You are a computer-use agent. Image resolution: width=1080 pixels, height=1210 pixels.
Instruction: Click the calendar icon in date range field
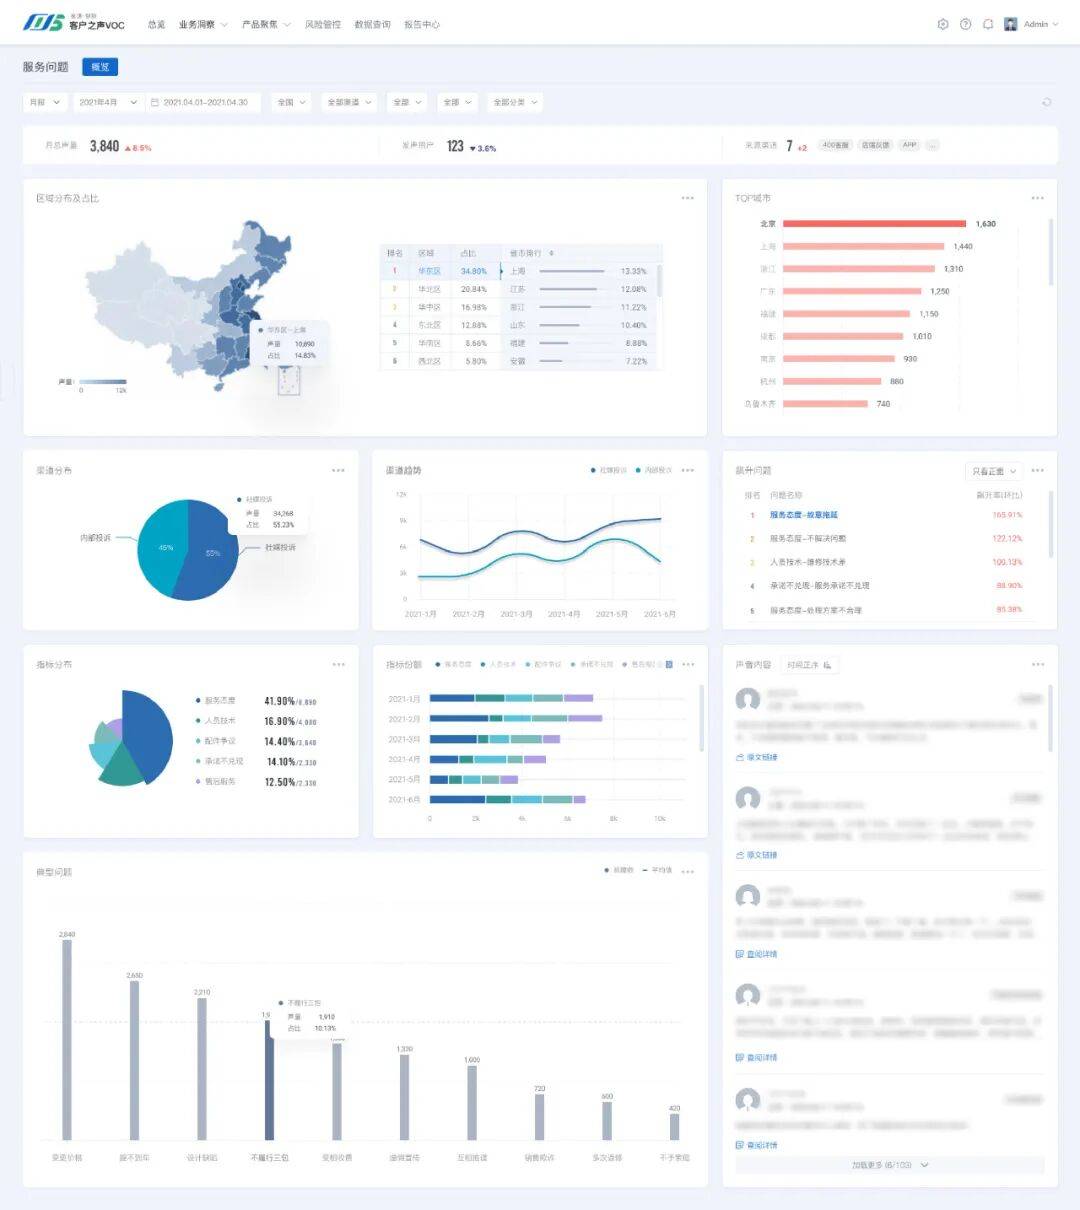click(x=155, y=102)
